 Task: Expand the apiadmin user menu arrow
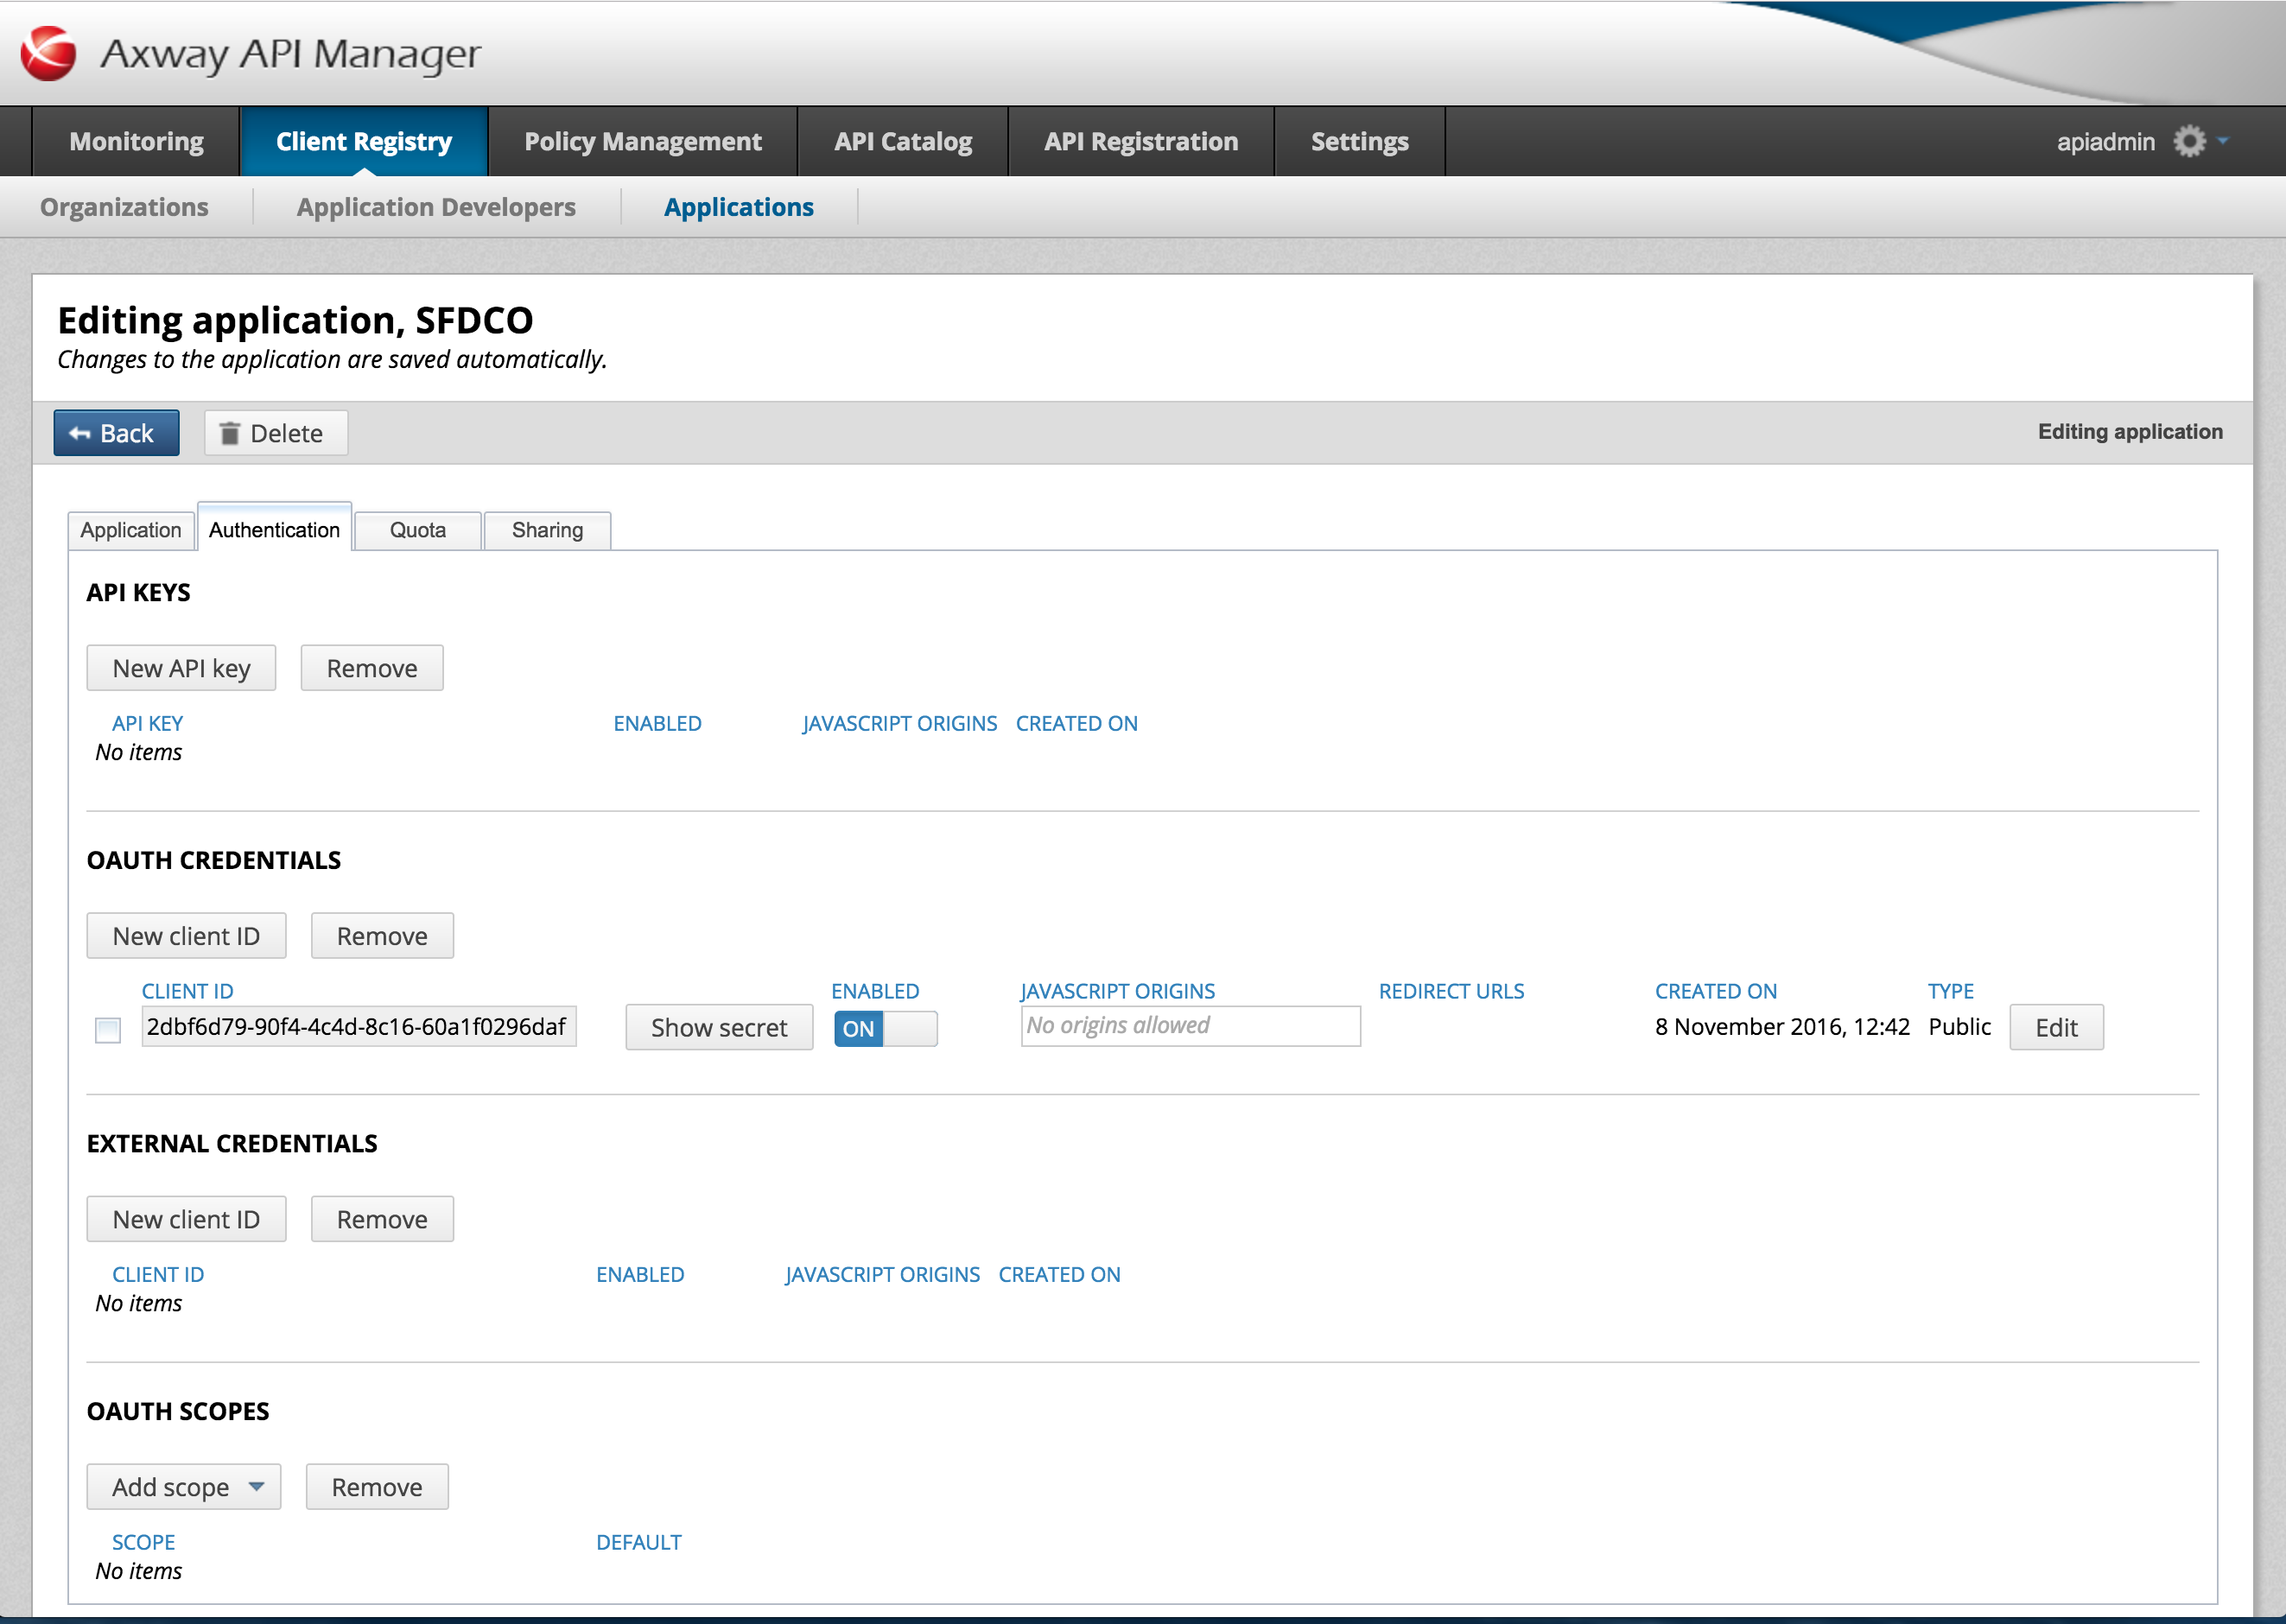[x=2224, y=141]
